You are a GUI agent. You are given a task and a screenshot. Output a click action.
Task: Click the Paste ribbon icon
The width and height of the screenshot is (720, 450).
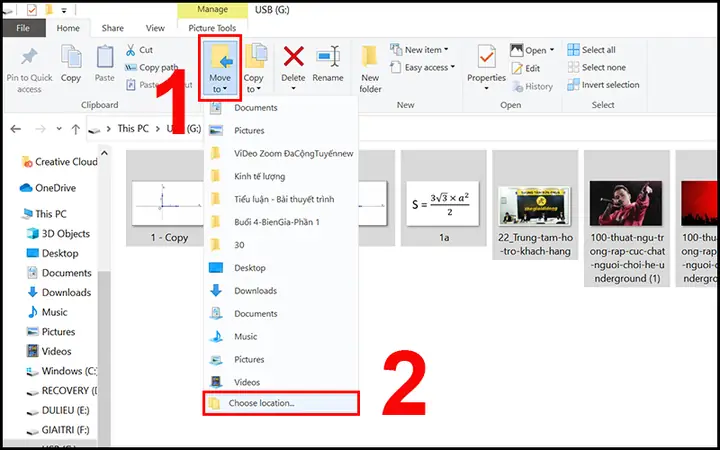105,58
